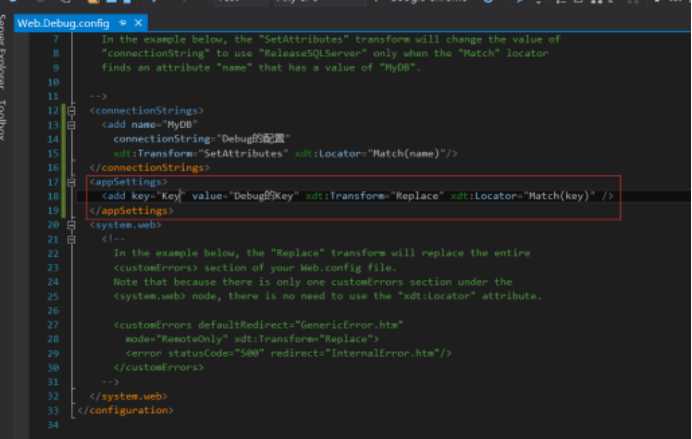Click the mode="RemoteOnly" line
Image resolution: width=692 pixels, height=439 pixels.
point(252,339)
